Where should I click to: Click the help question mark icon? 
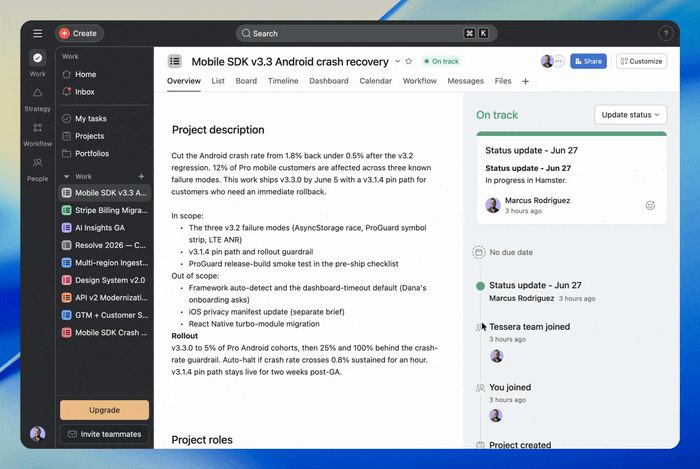coord(666,33)
